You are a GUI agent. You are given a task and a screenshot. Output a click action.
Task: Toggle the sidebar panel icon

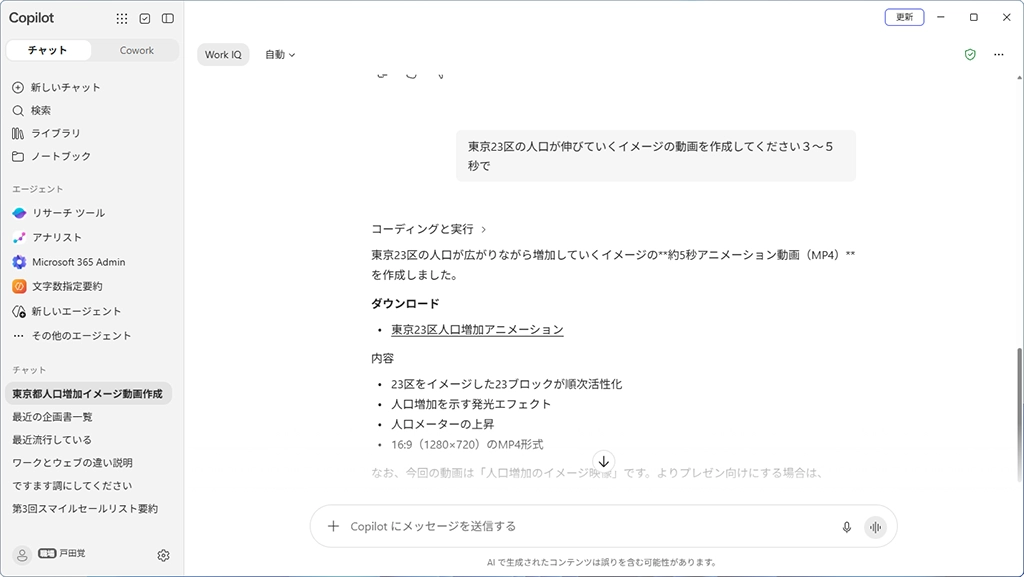click(168, 18)
